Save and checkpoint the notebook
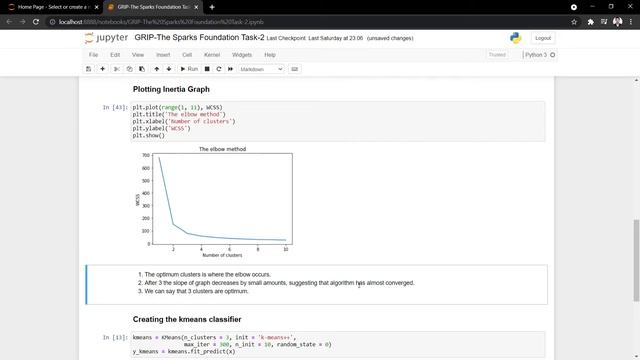Viewport: 640px width, 360px height. click(x=89, y=69)
